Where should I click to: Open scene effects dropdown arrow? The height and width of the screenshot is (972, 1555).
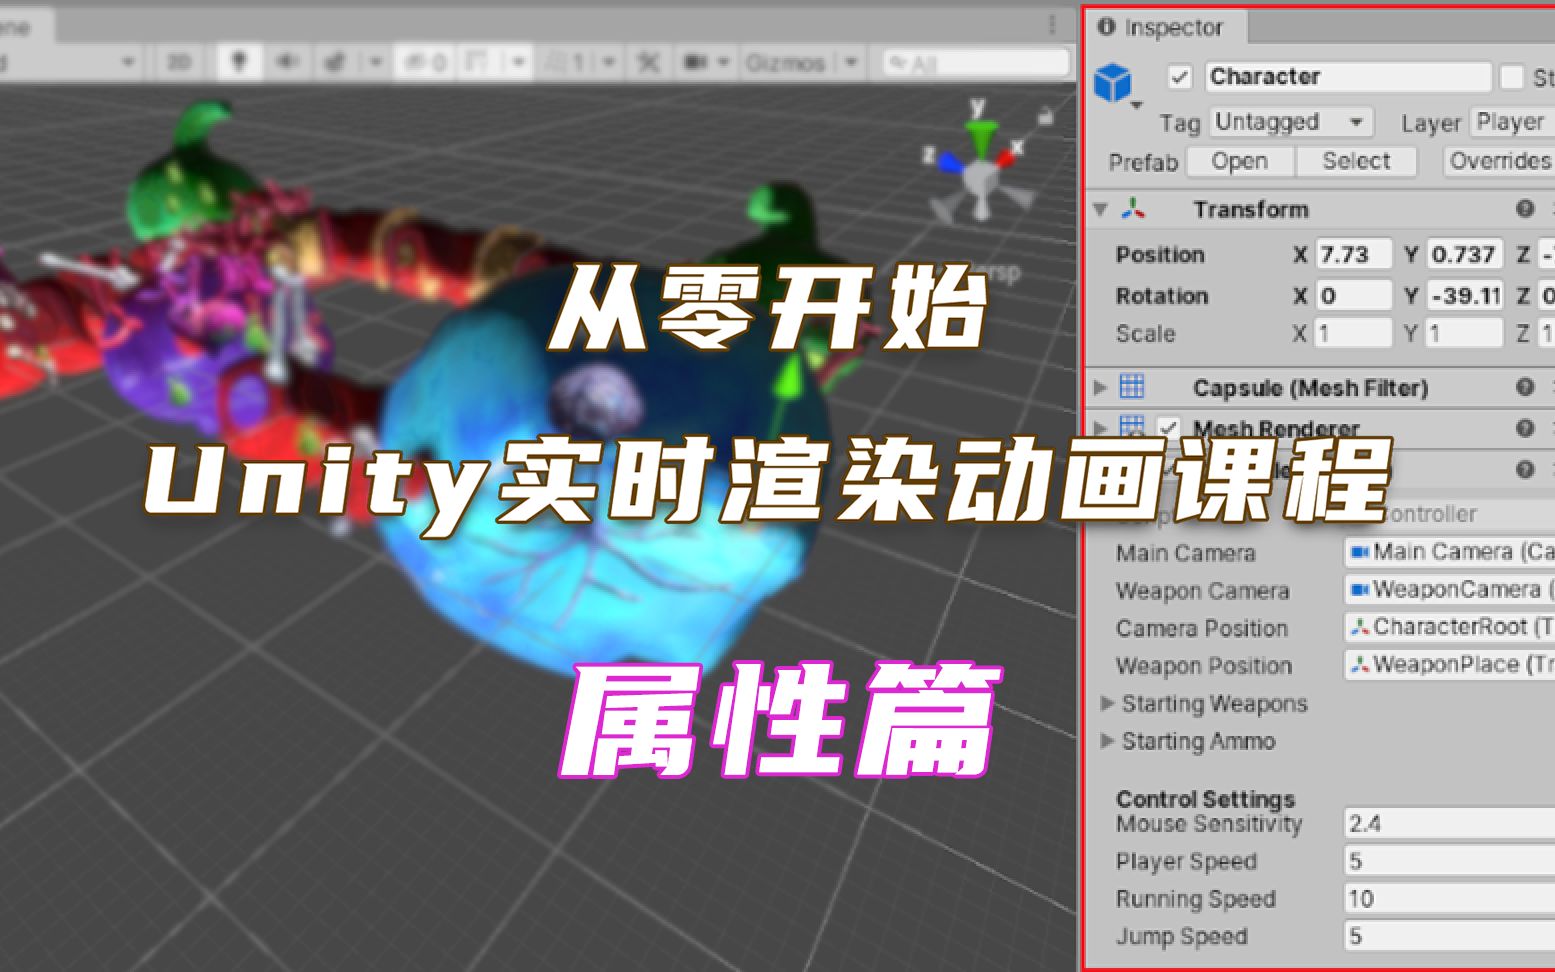(x=375, y=62)
